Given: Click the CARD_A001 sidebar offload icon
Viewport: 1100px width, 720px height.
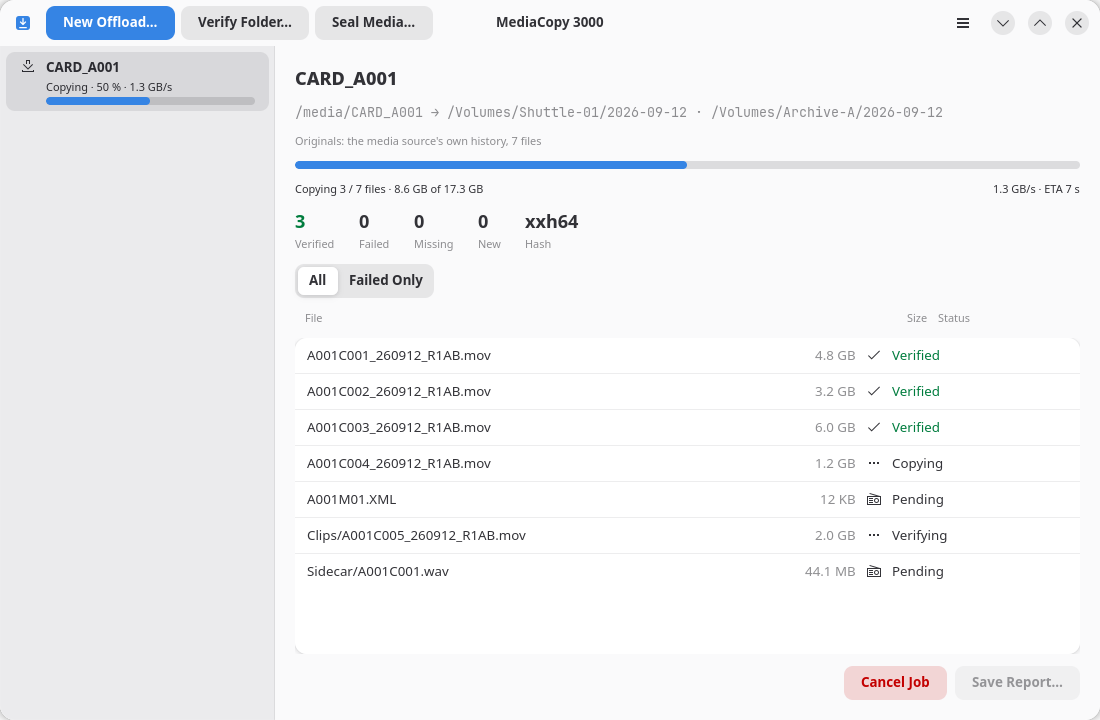Looking at the screenshot, I should click(x=28, y=67).
